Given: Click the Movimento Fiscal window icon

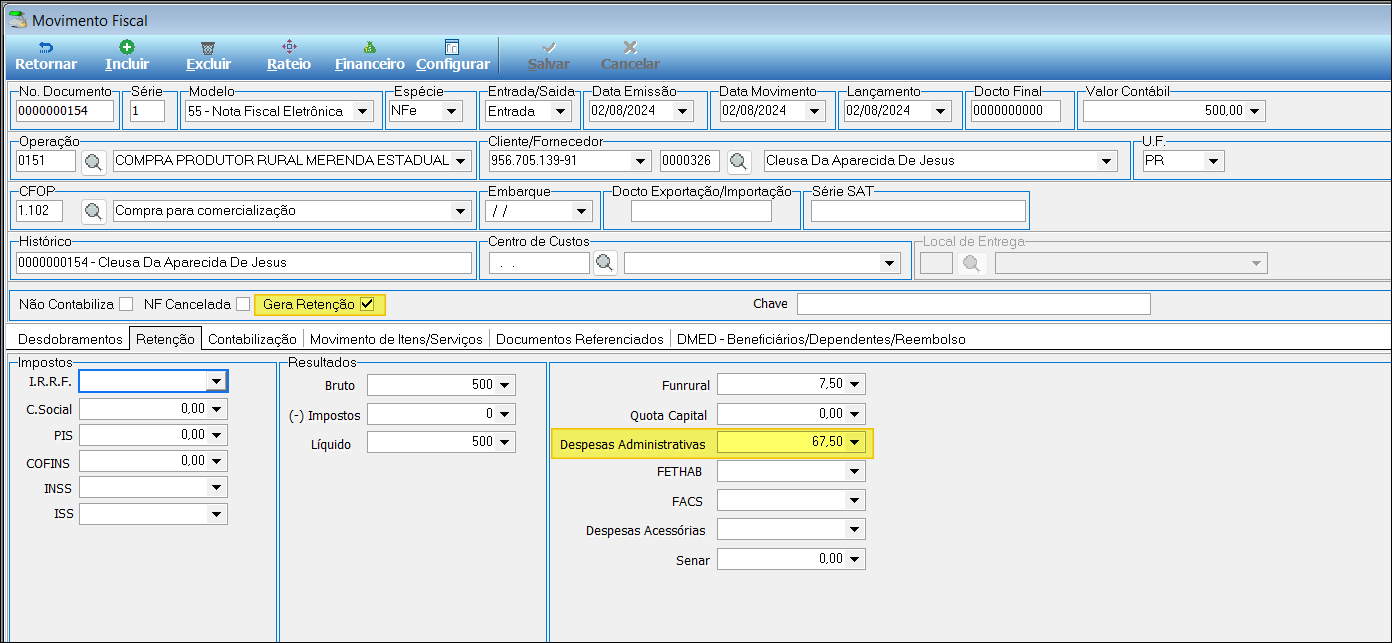Looking at the screenshot, I should (x=17, y=19).
